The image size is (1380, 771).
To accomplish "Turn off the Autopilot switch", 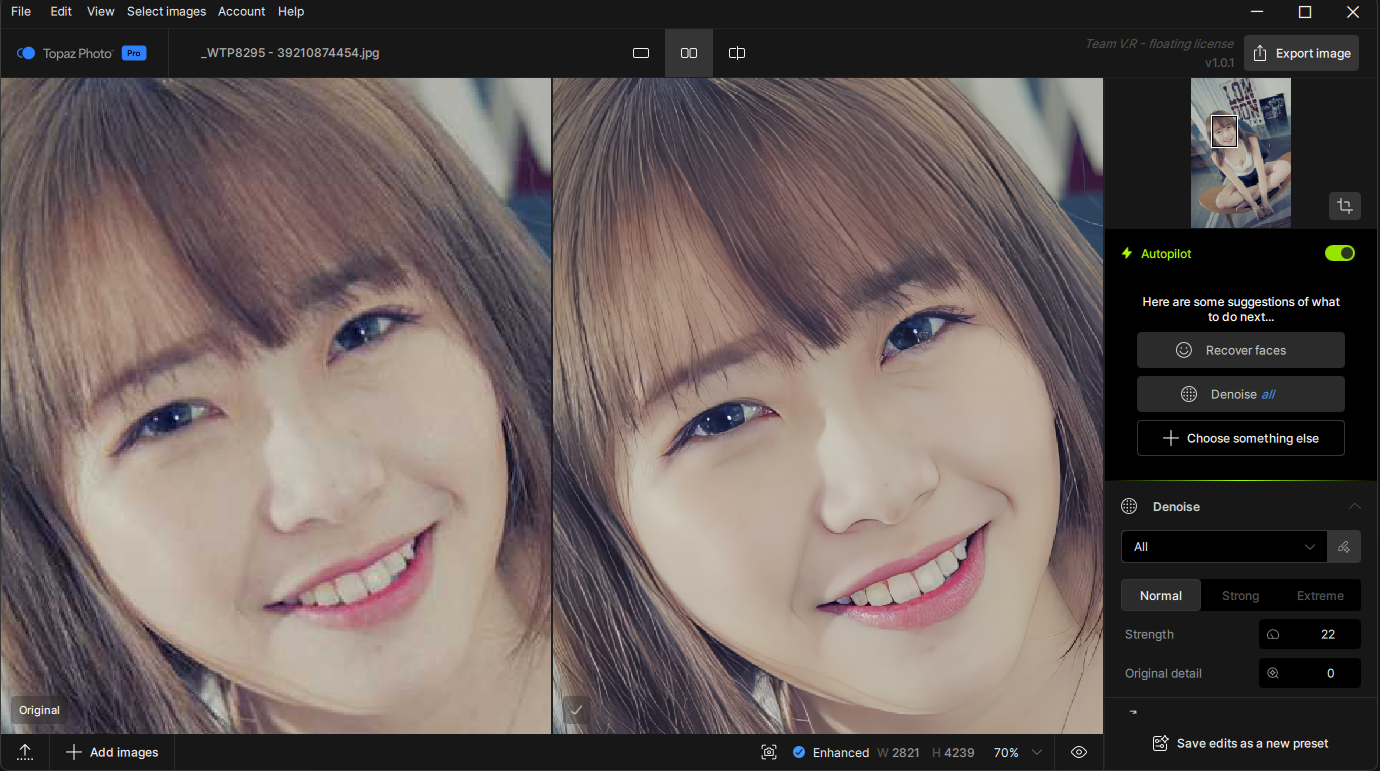I will click(x=1339, y=253).
